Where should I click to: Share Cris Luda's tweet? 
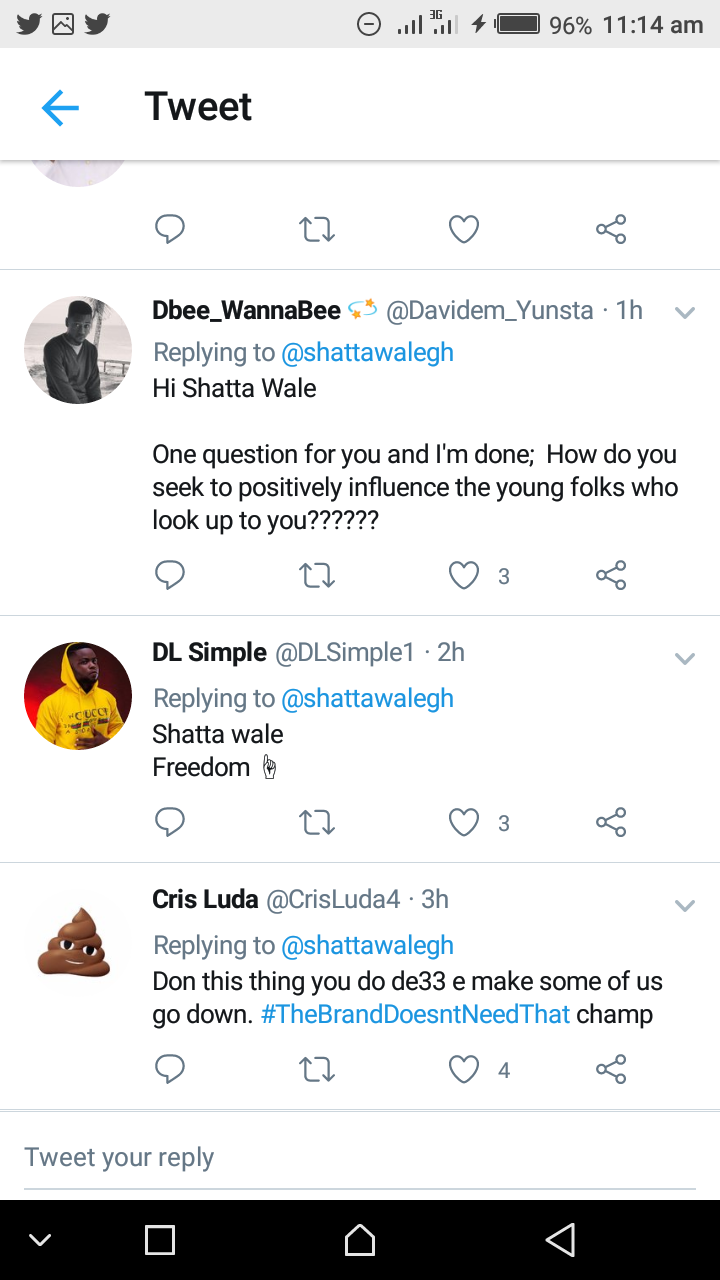pyautogui.click(x=610, y=1070)
